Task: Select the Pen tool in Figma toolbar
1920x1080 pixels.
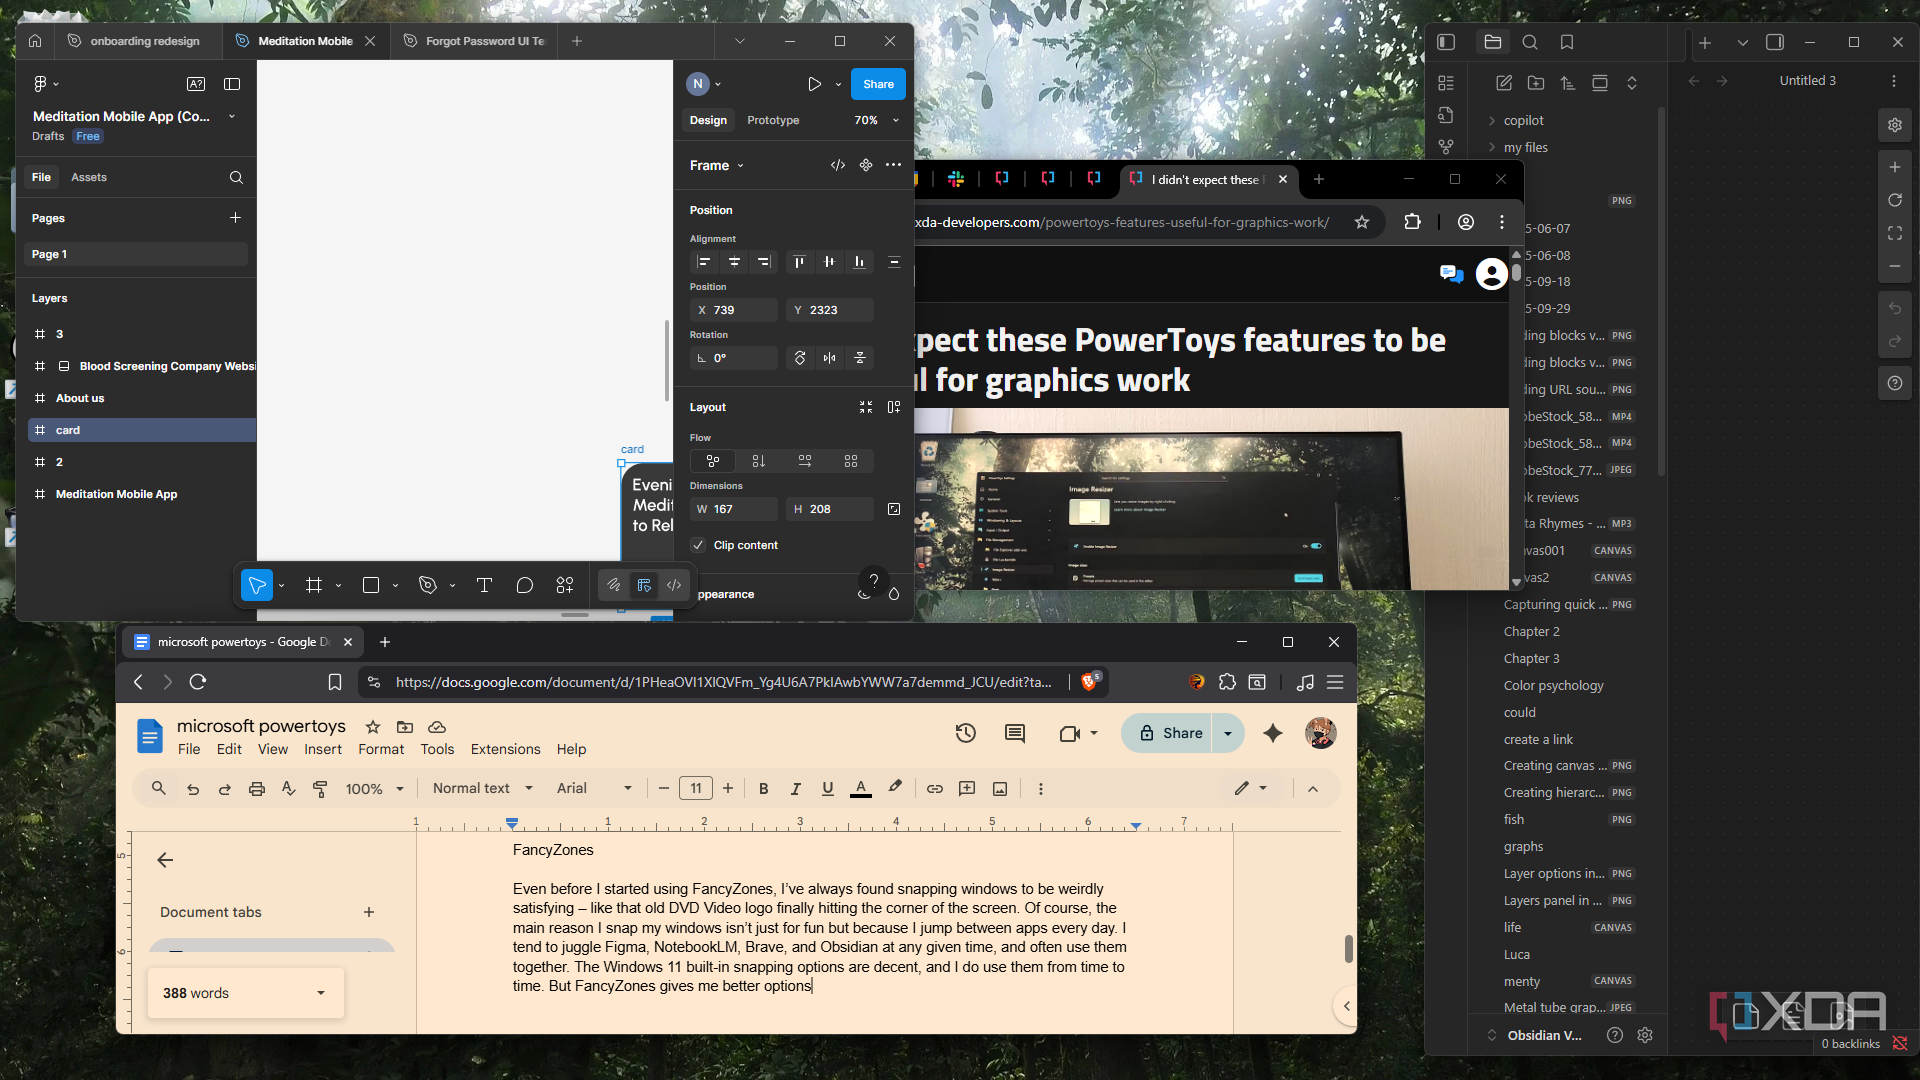Action: pos(428,586)
